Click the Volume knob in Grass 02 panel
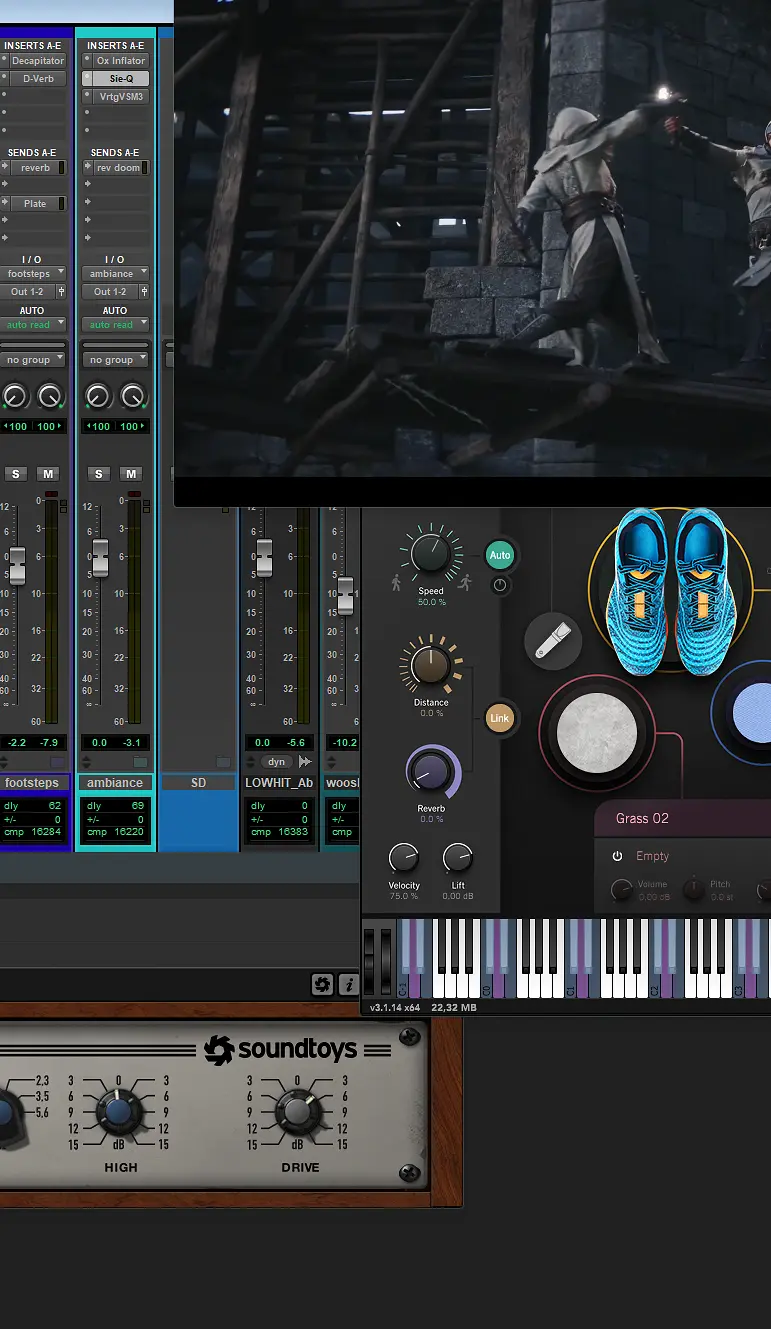The height and width of the screenshot is (1329, 771). [x=622, y=889]
